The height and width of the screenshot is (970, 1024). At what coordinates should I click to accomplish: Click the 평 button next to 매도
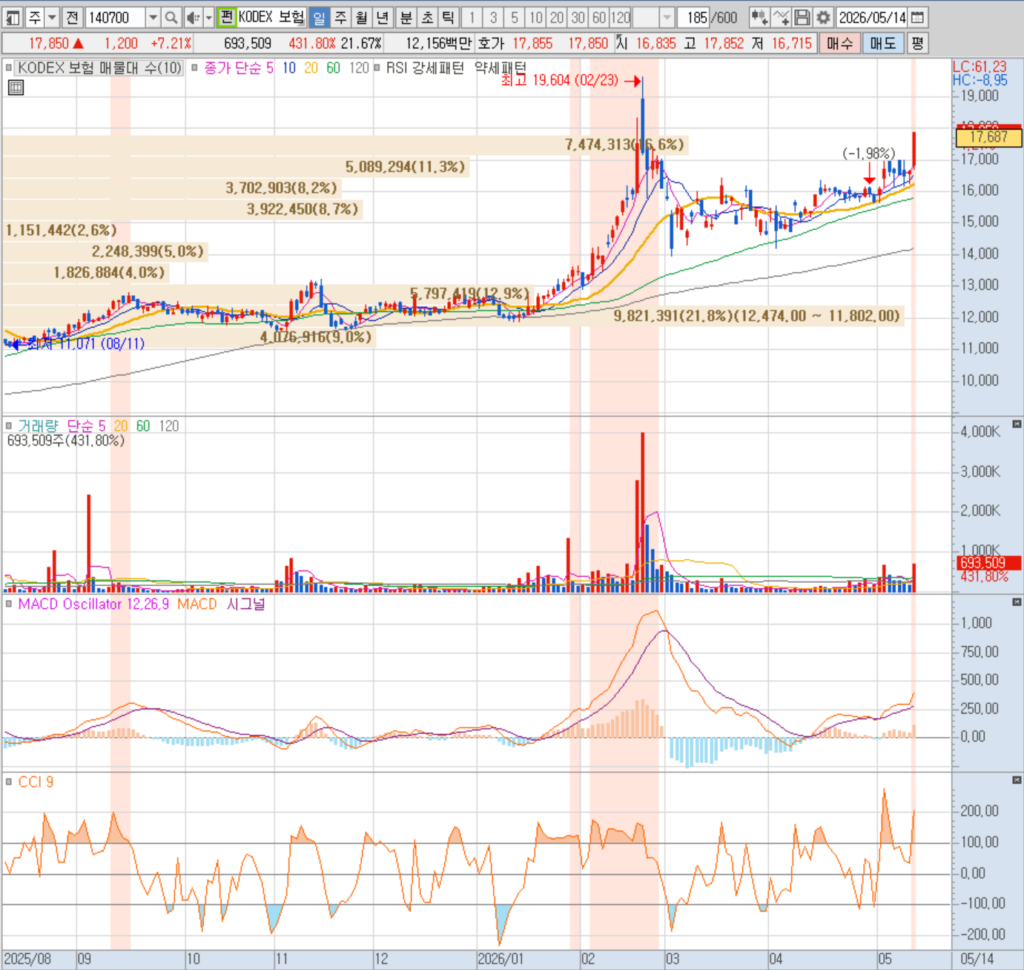tap(918, 44)
